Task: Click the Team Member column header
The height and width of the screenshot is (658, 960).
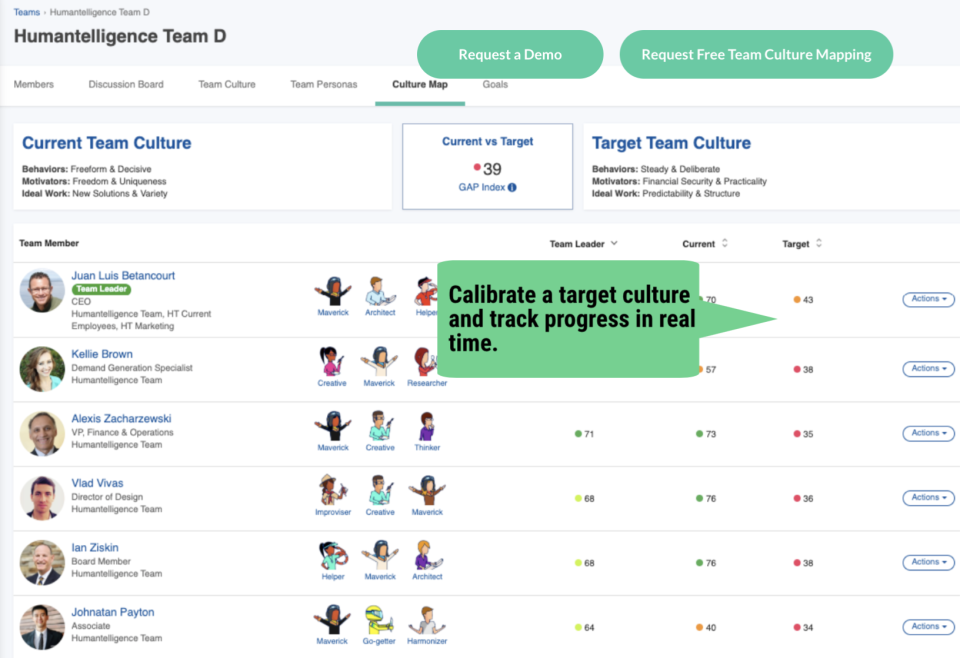Action: (49, 243)
